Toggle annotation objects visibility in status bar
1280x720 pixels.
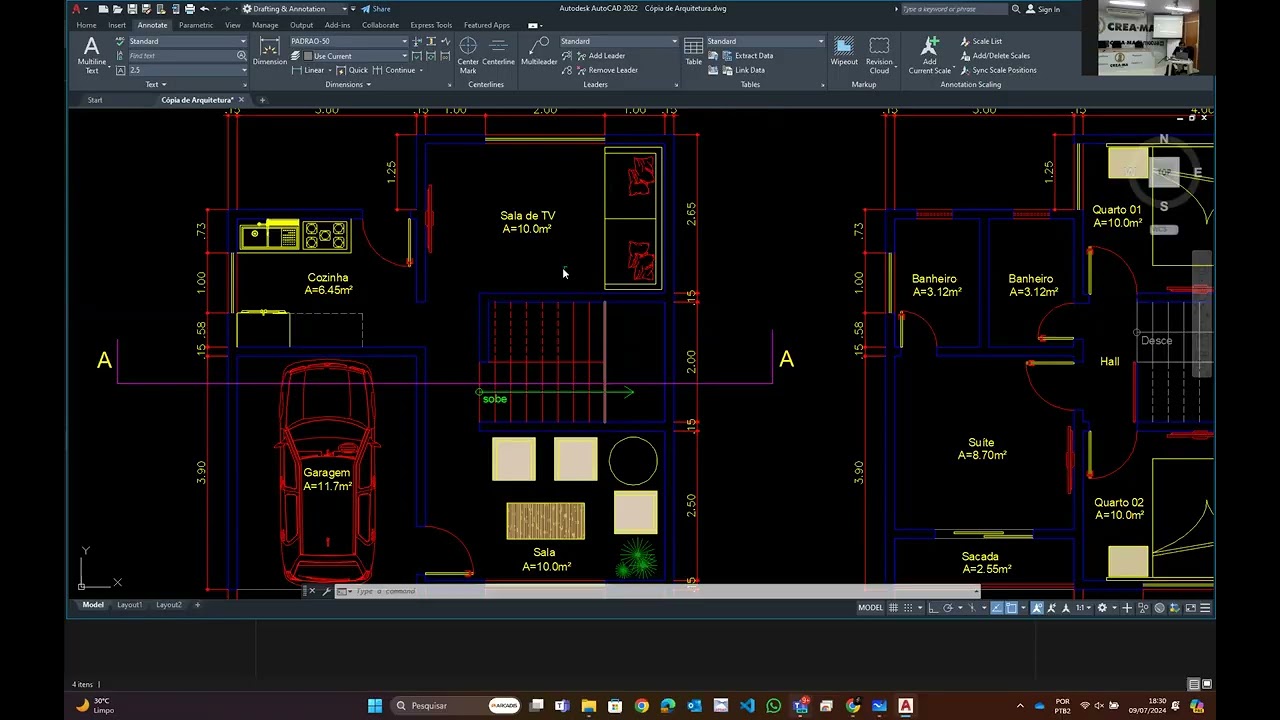(x=1038, y=608)
